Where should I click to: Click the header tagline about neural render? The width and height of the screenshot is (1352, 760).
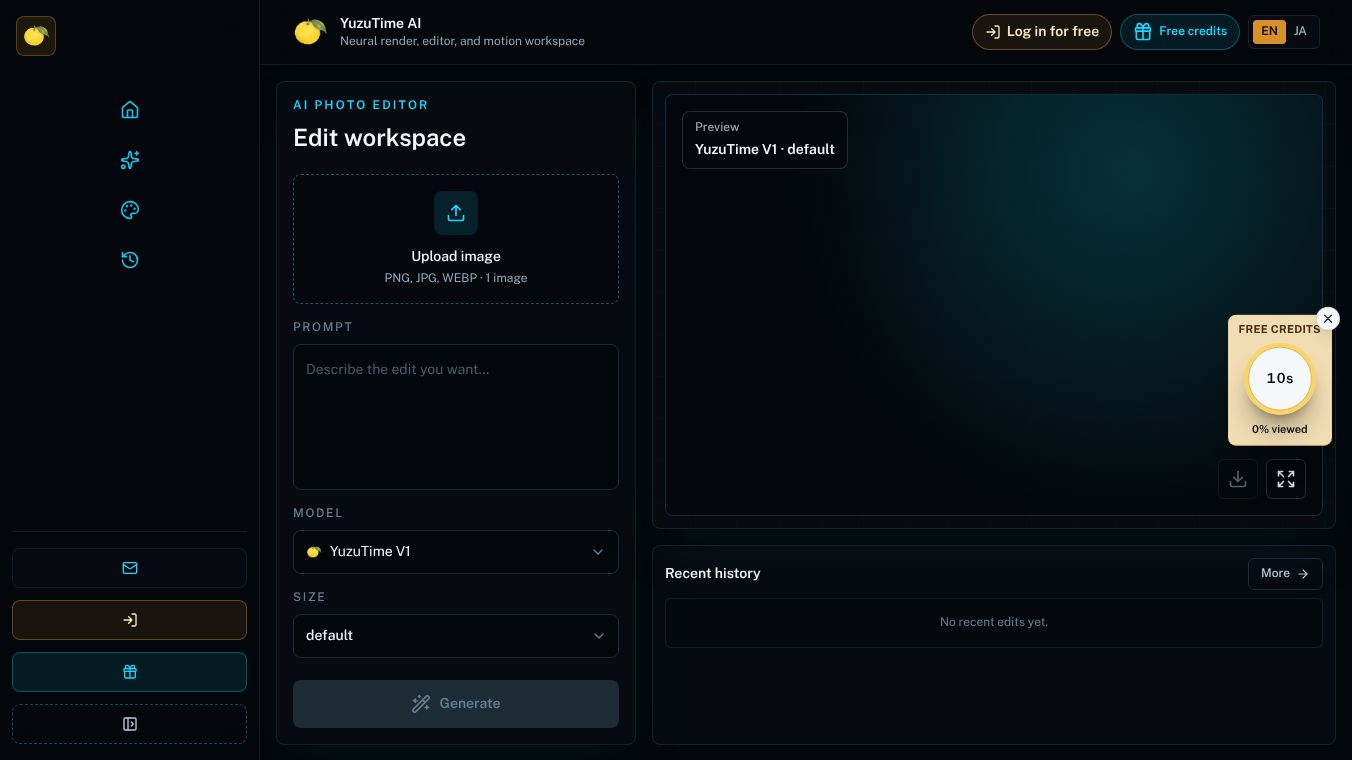462,42
